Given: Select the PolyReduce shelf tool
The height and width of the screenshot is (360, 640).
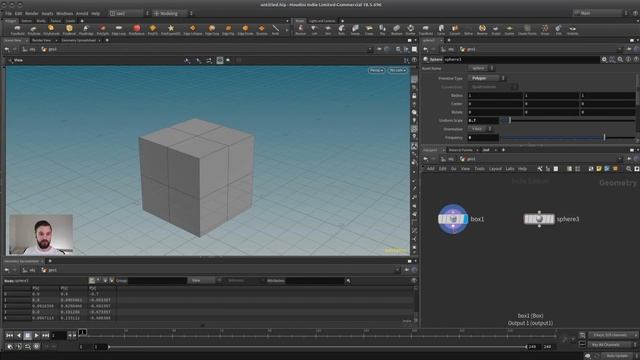Looking at the screenshot, I should click(136, 29).
